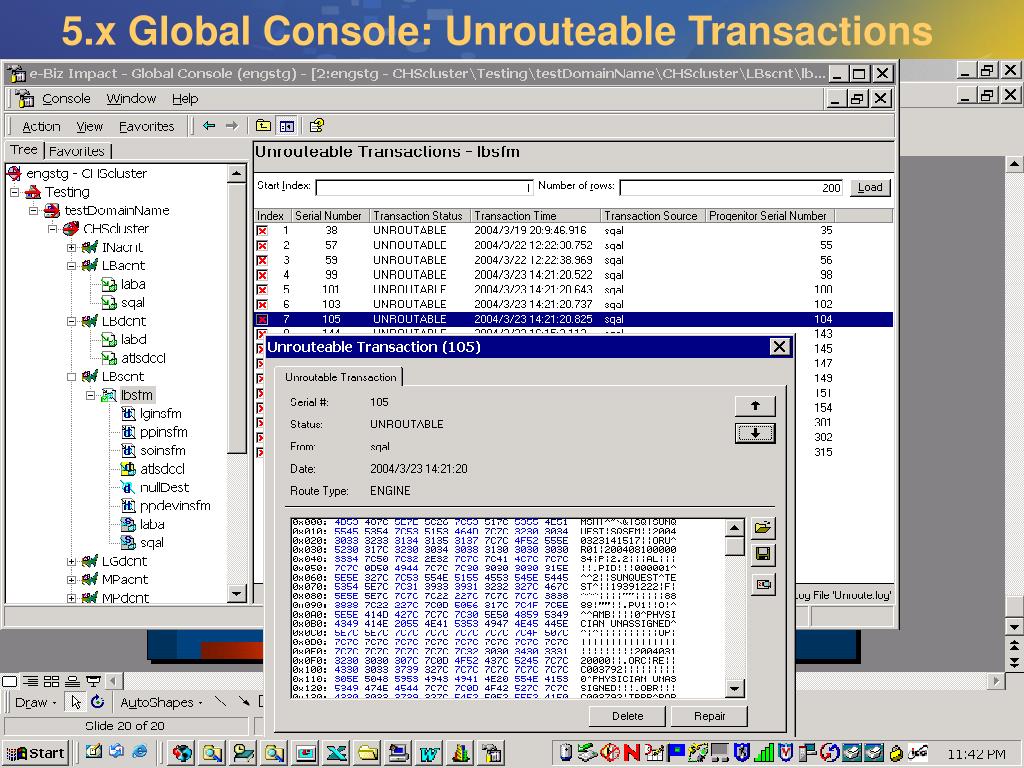The height and width of the screenshot is (768, 1024).
Task: Click the yellow folder button in the taskbar
Action: pos(368,753)
